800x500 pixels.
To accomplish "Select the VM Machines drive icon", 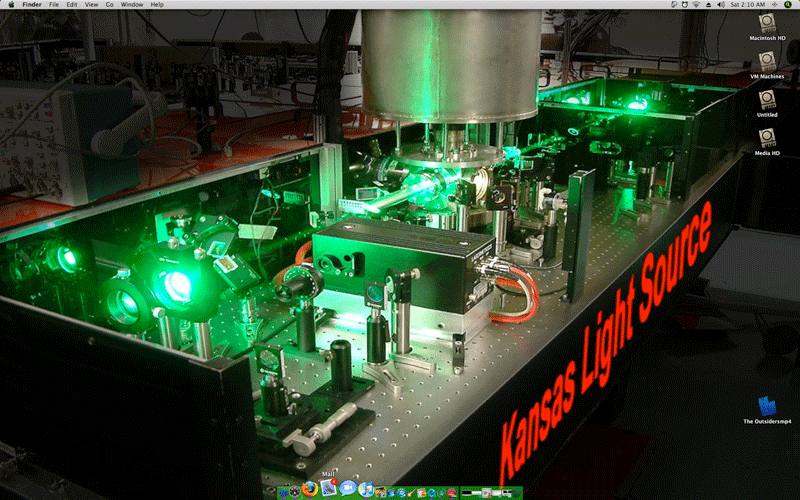I will click(767, 62).
